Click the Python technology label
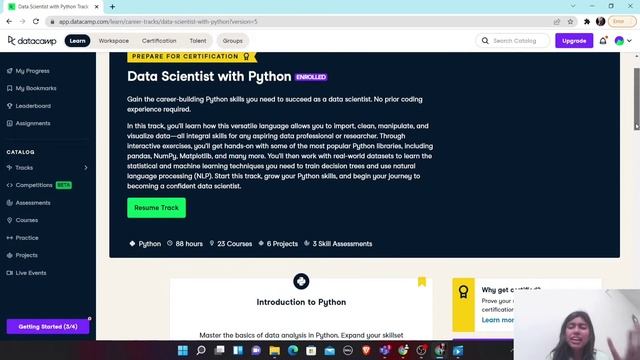 (x=145, y=244)
